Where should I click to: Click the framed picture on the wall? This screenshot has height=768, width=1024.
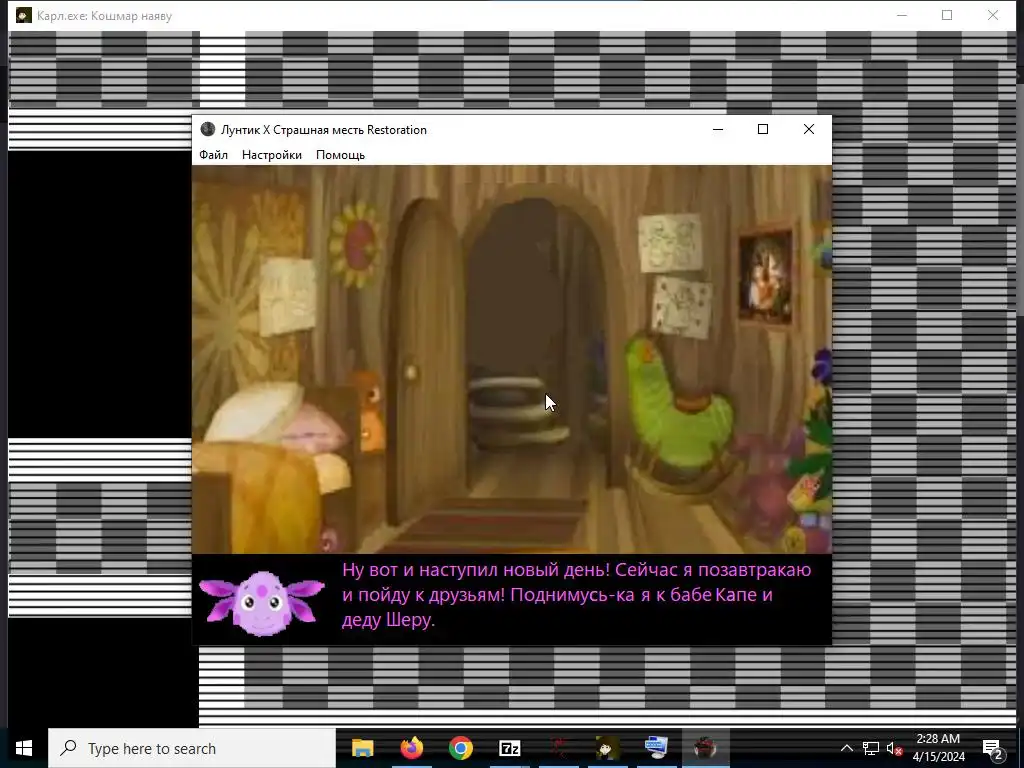click(x=765, y=273)
